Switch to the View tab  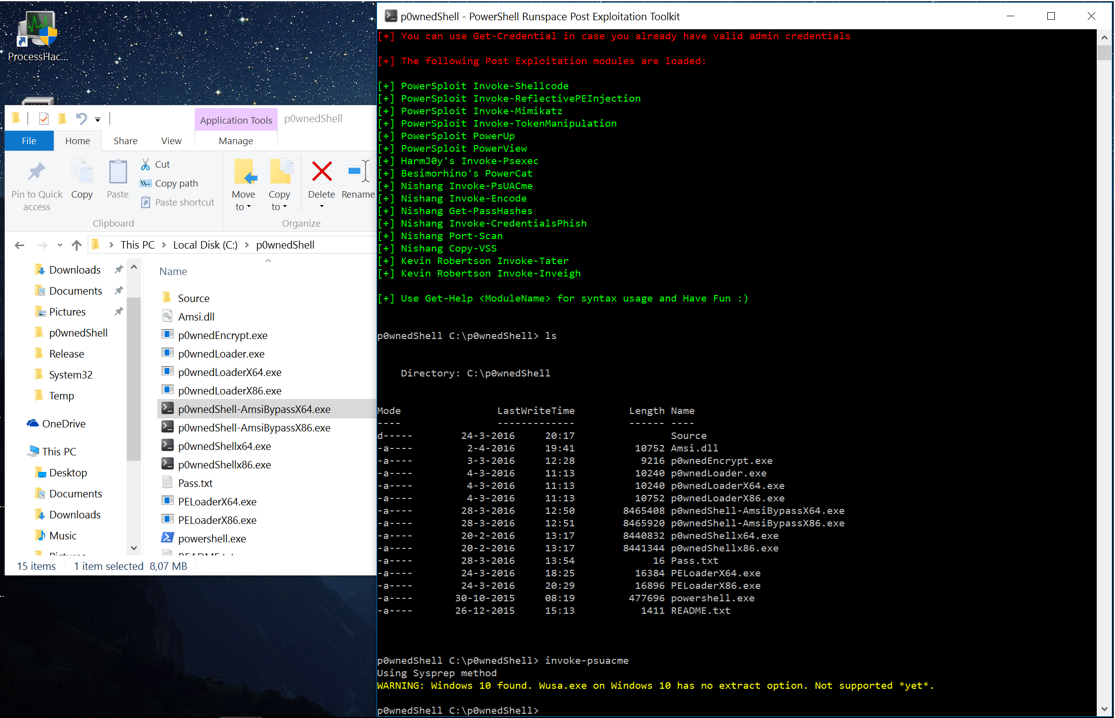click(x=170, y=140)
